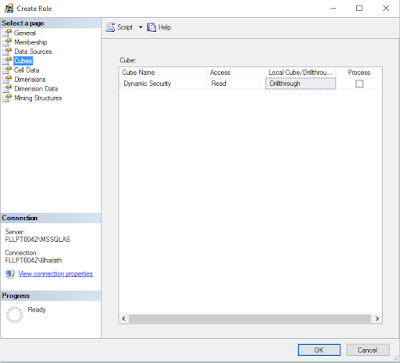Click the server name FLLPT0042\MSSQLAS

[x=38, y=239]
